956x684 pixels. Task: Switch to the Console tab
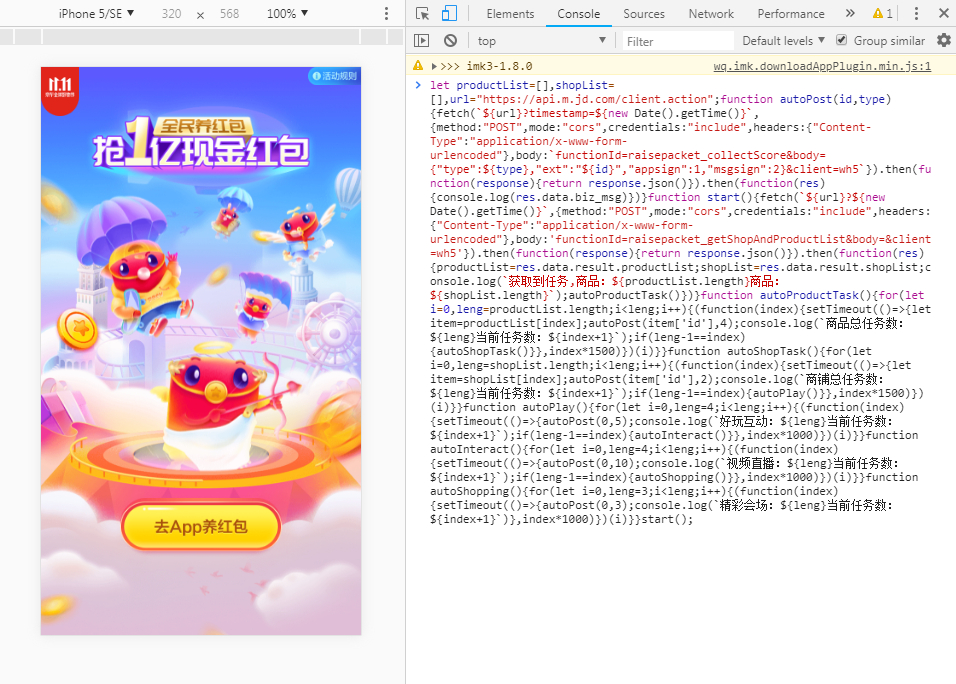pos(579,13)
